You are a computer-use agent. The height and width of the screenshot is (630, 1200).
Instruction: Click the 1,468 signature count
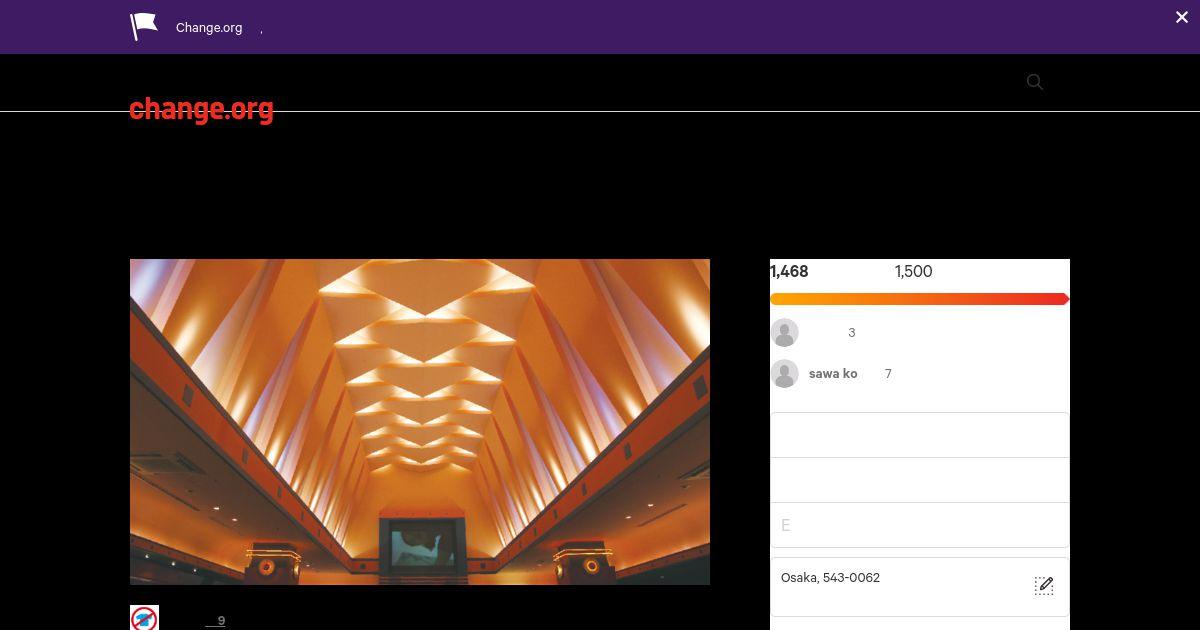point(789,271)
